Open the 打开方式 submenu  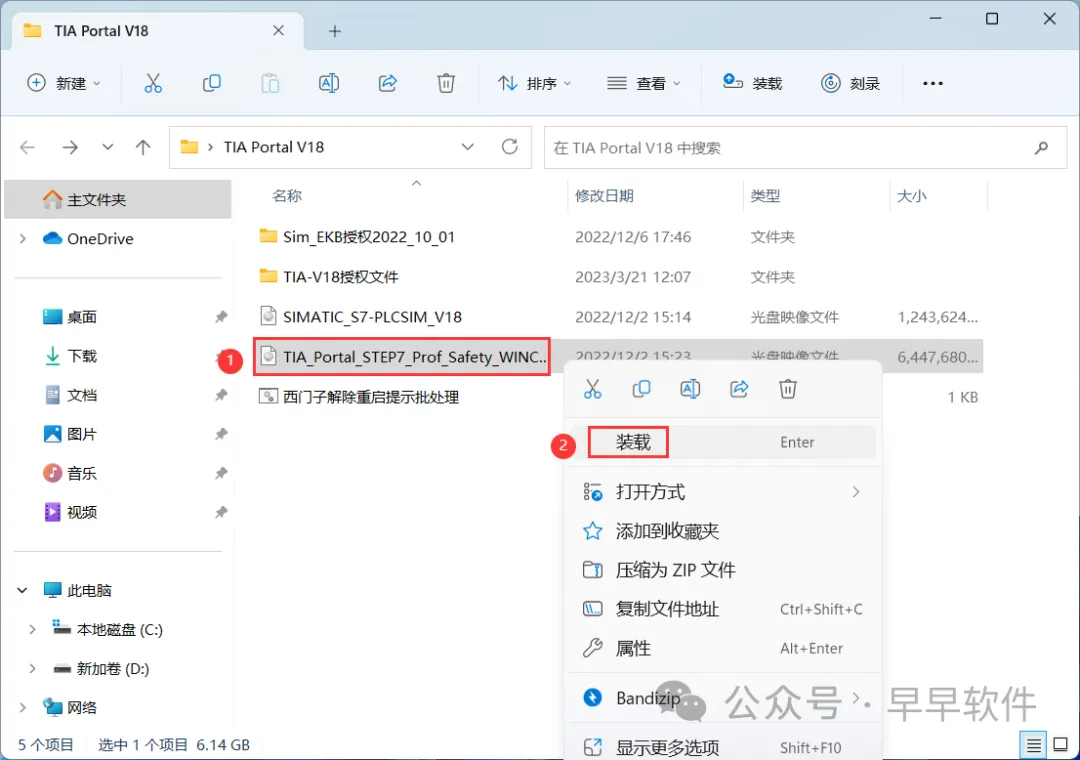723,492
